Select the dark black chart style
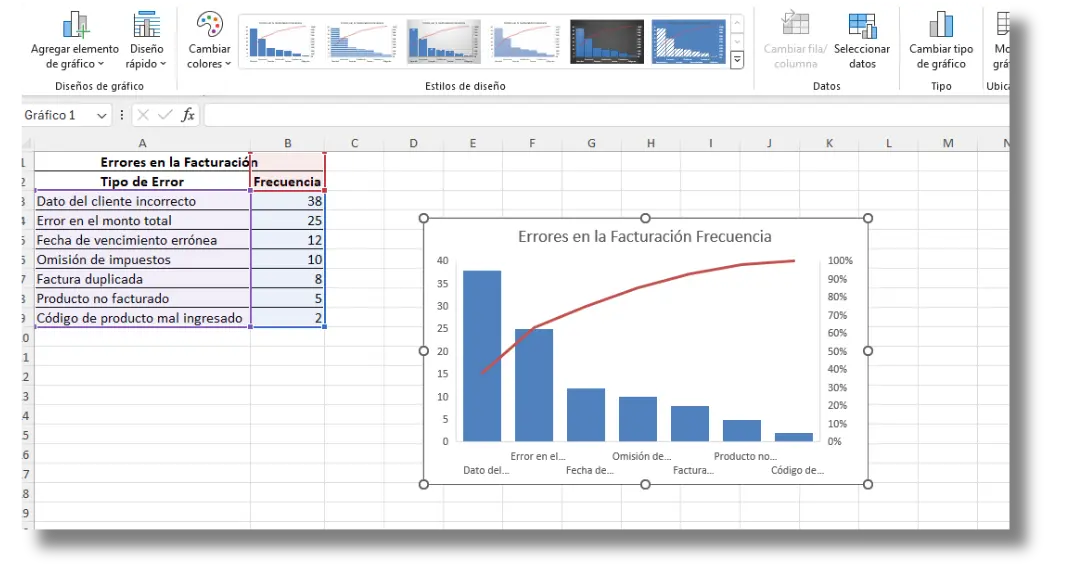Screen dimensions: 1065x568 pos(607,41)
